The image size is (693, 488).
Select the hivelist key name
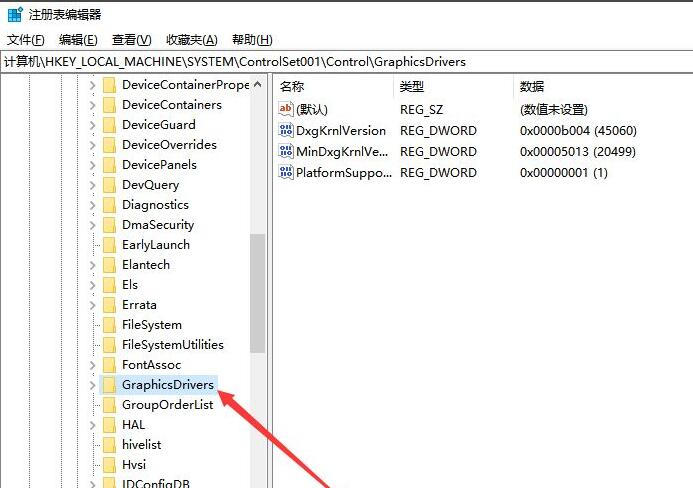pos(141,445)
